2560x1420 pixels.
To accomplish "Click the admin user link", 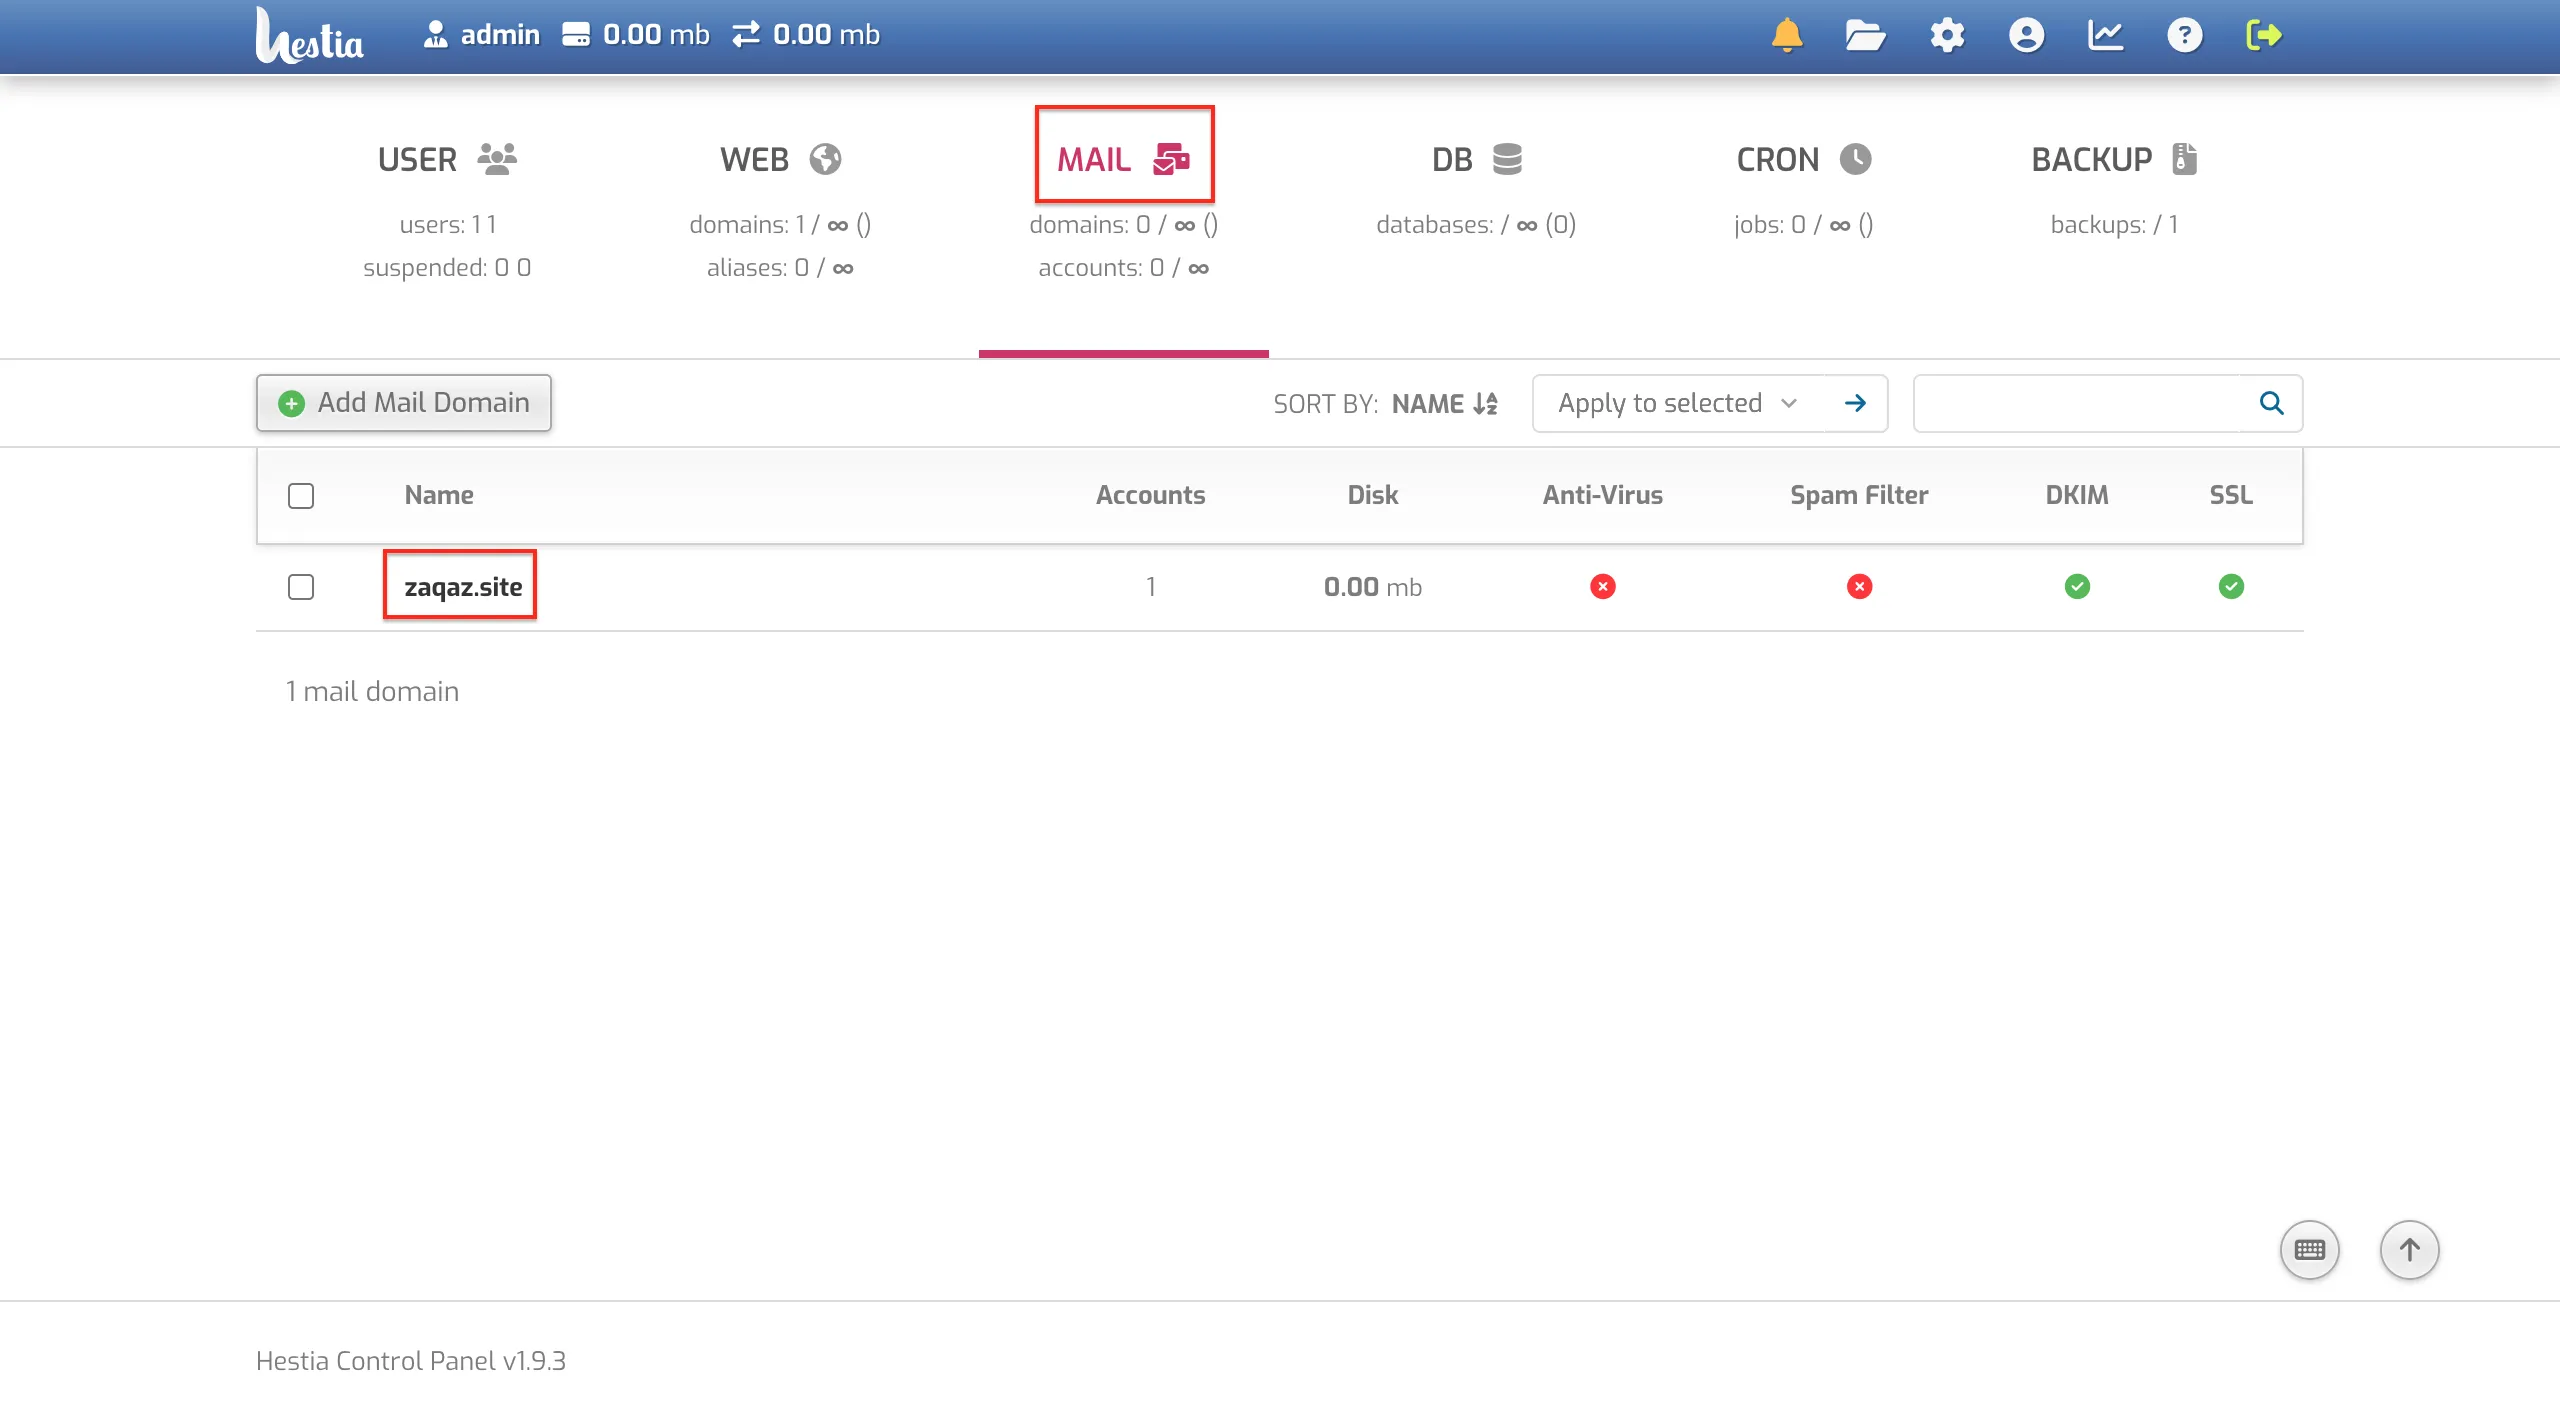I will [x=481, y=35].
